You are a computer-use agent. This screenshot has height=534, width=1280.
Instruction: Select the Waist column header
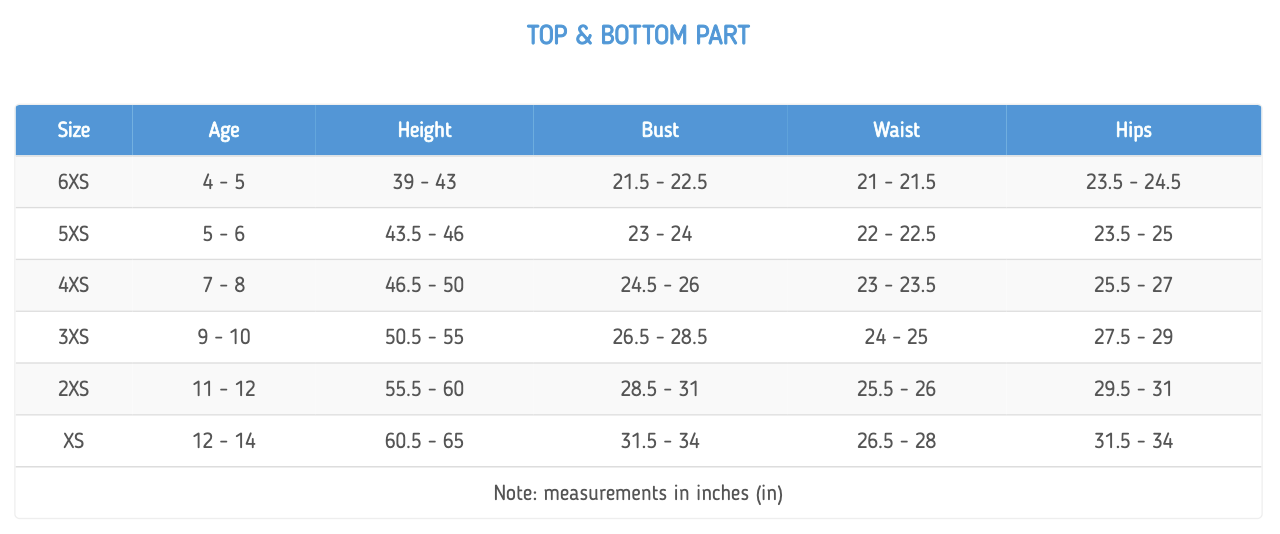click(896, 130)
